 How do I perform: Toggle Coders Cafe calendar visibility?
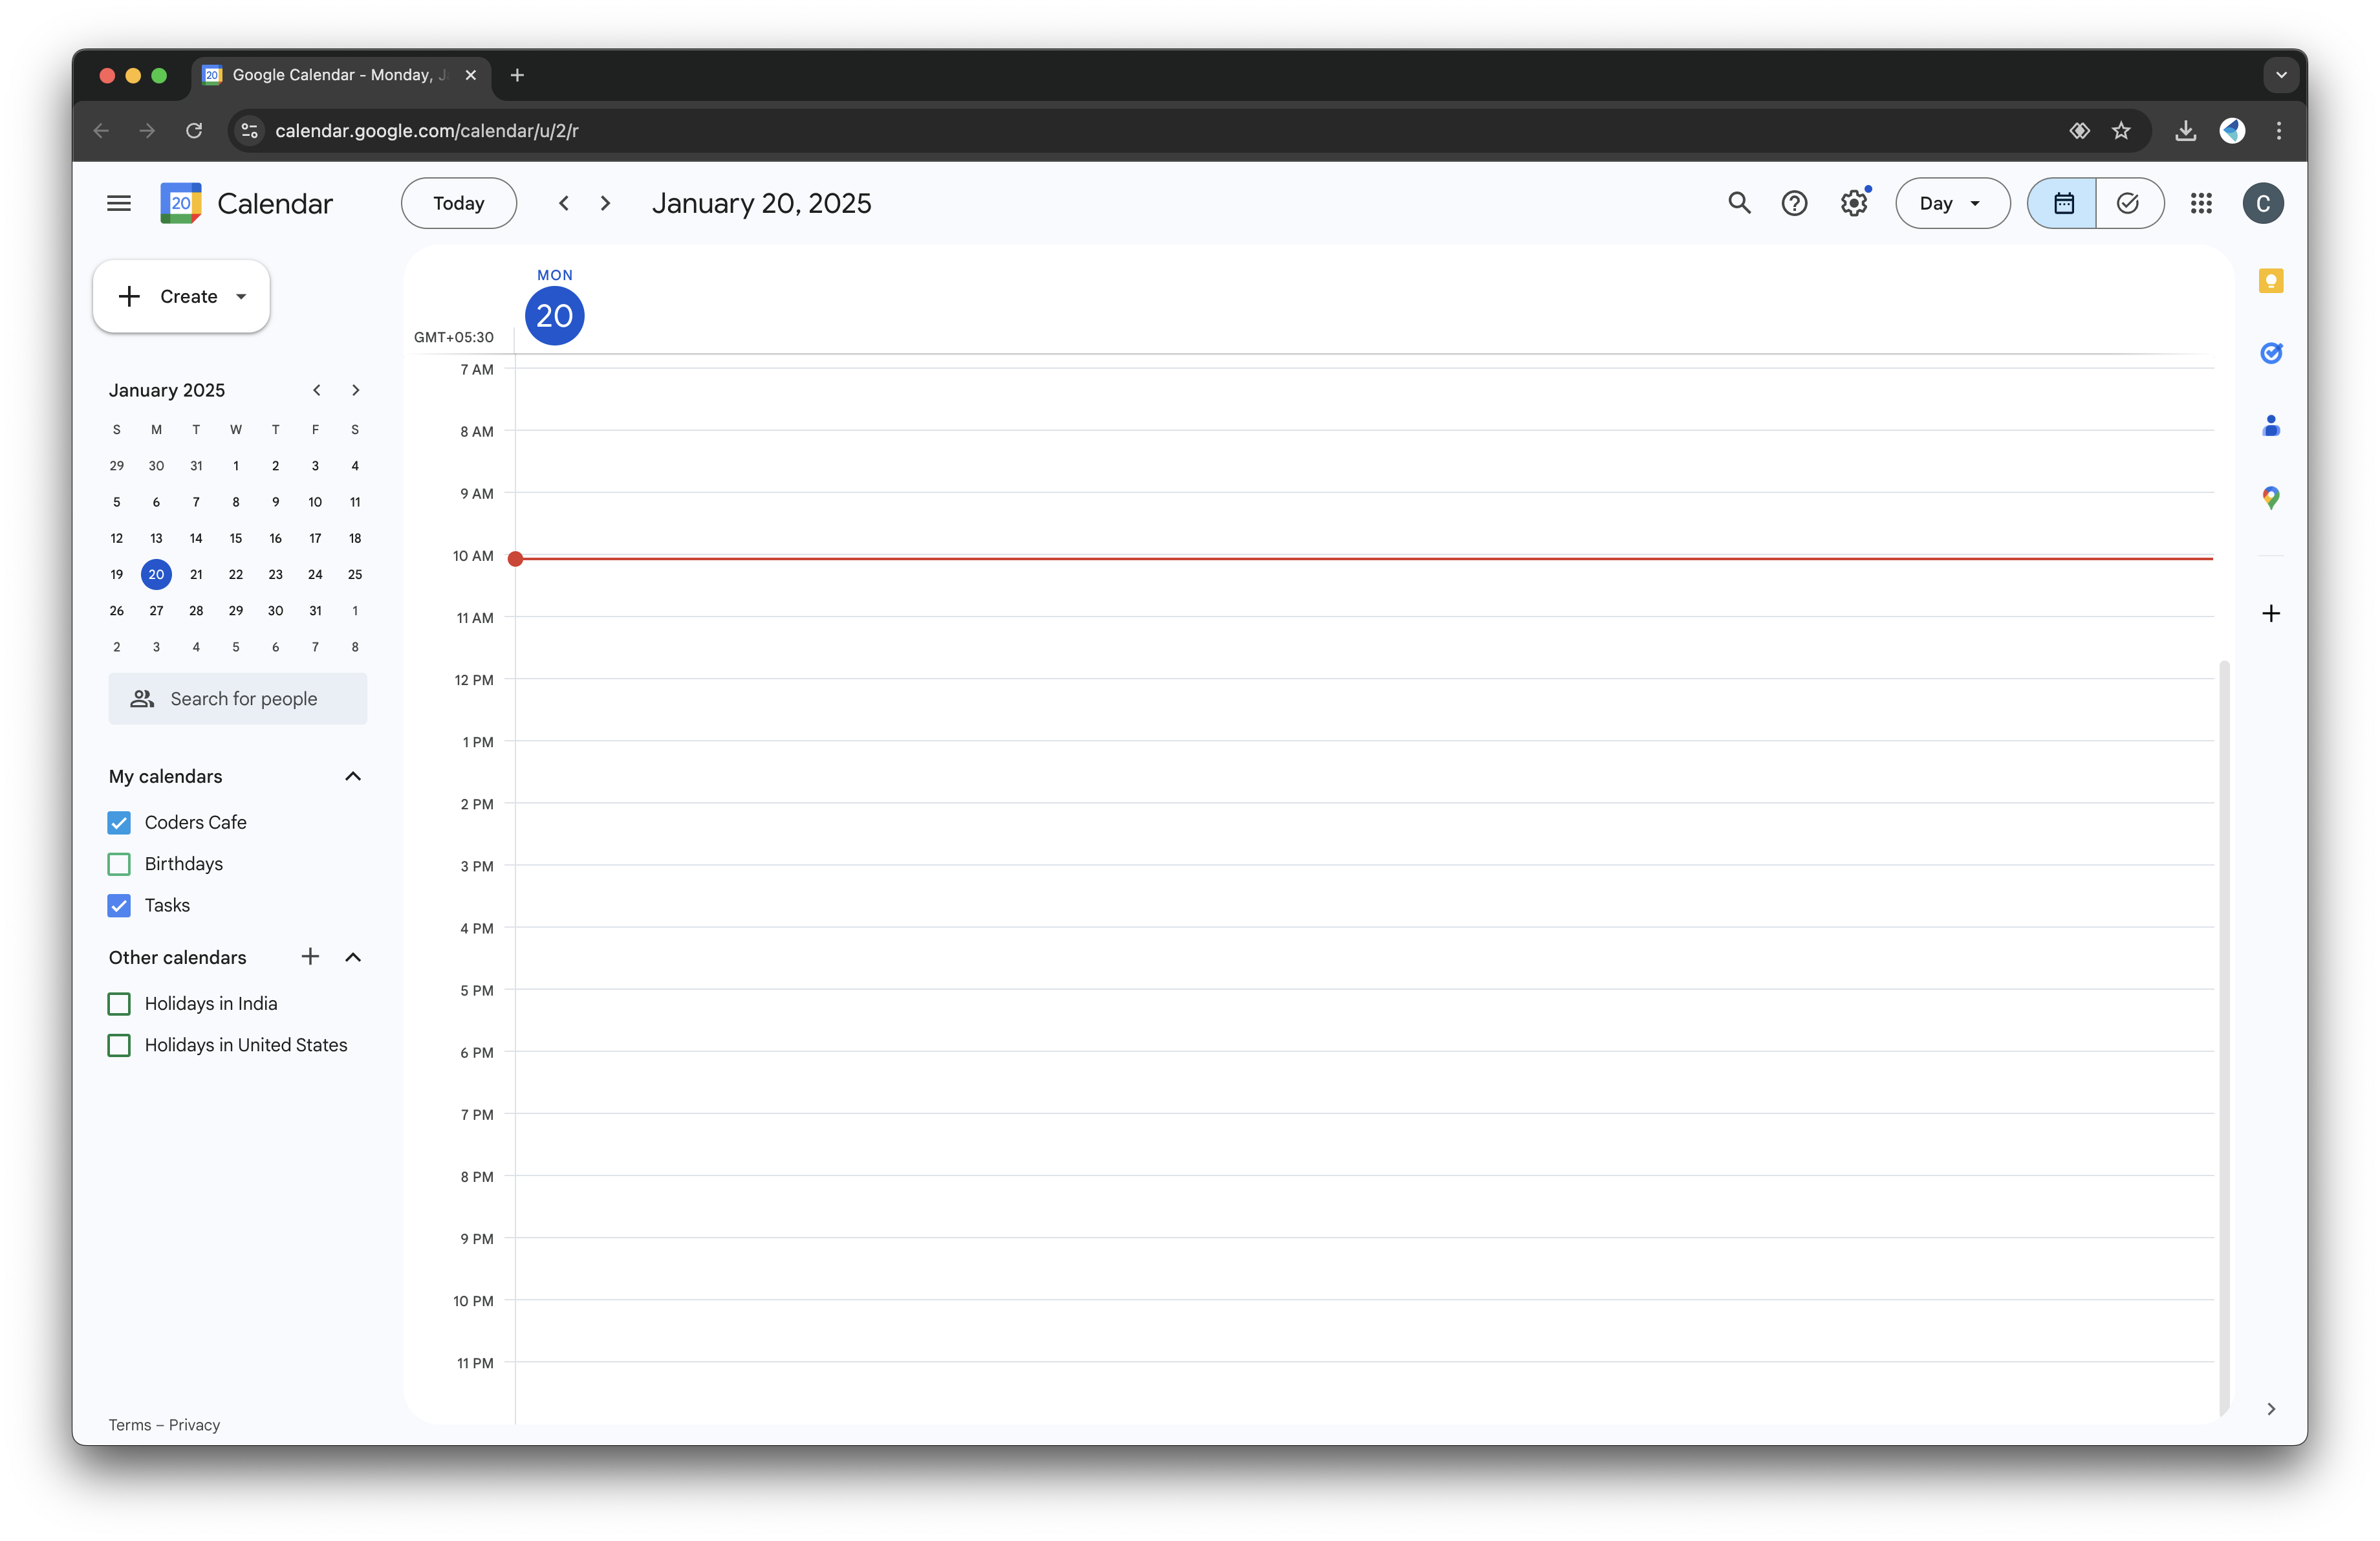[x=120, y=822]
